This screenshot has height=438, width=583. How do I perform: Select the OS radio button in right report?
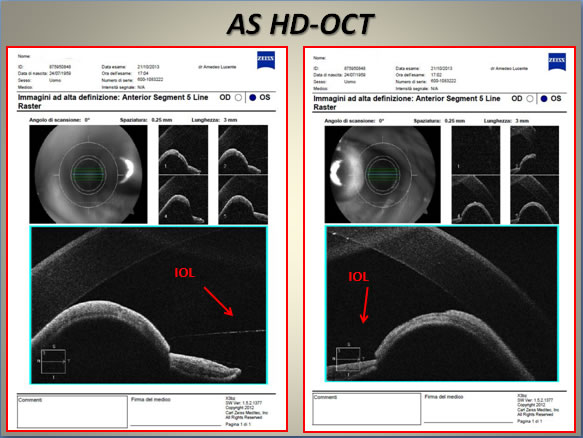(544, 99)
